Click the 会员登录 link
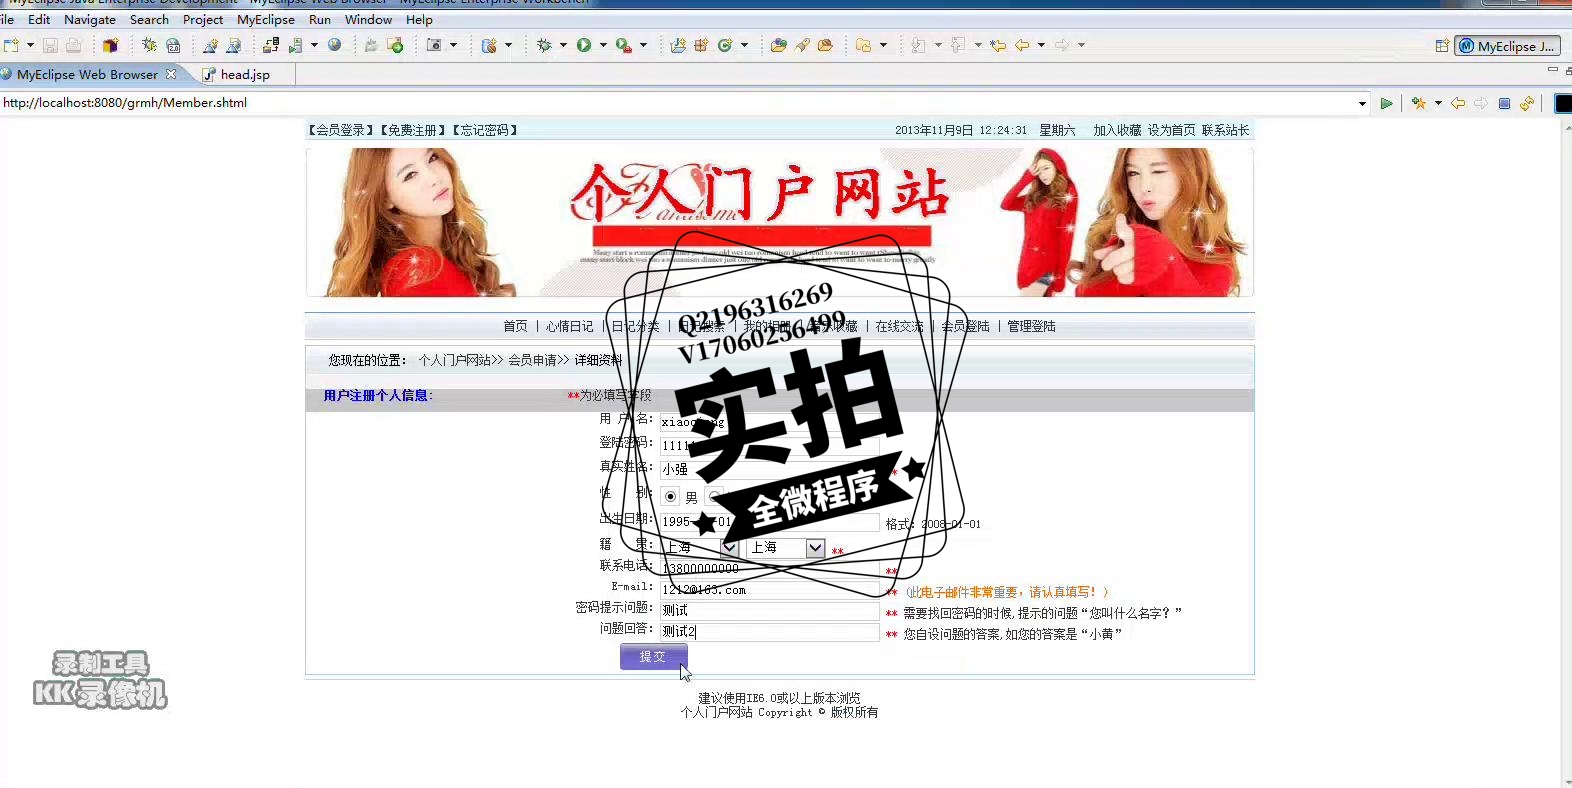This screenshot has height=788, width=1572. [340, 130]
